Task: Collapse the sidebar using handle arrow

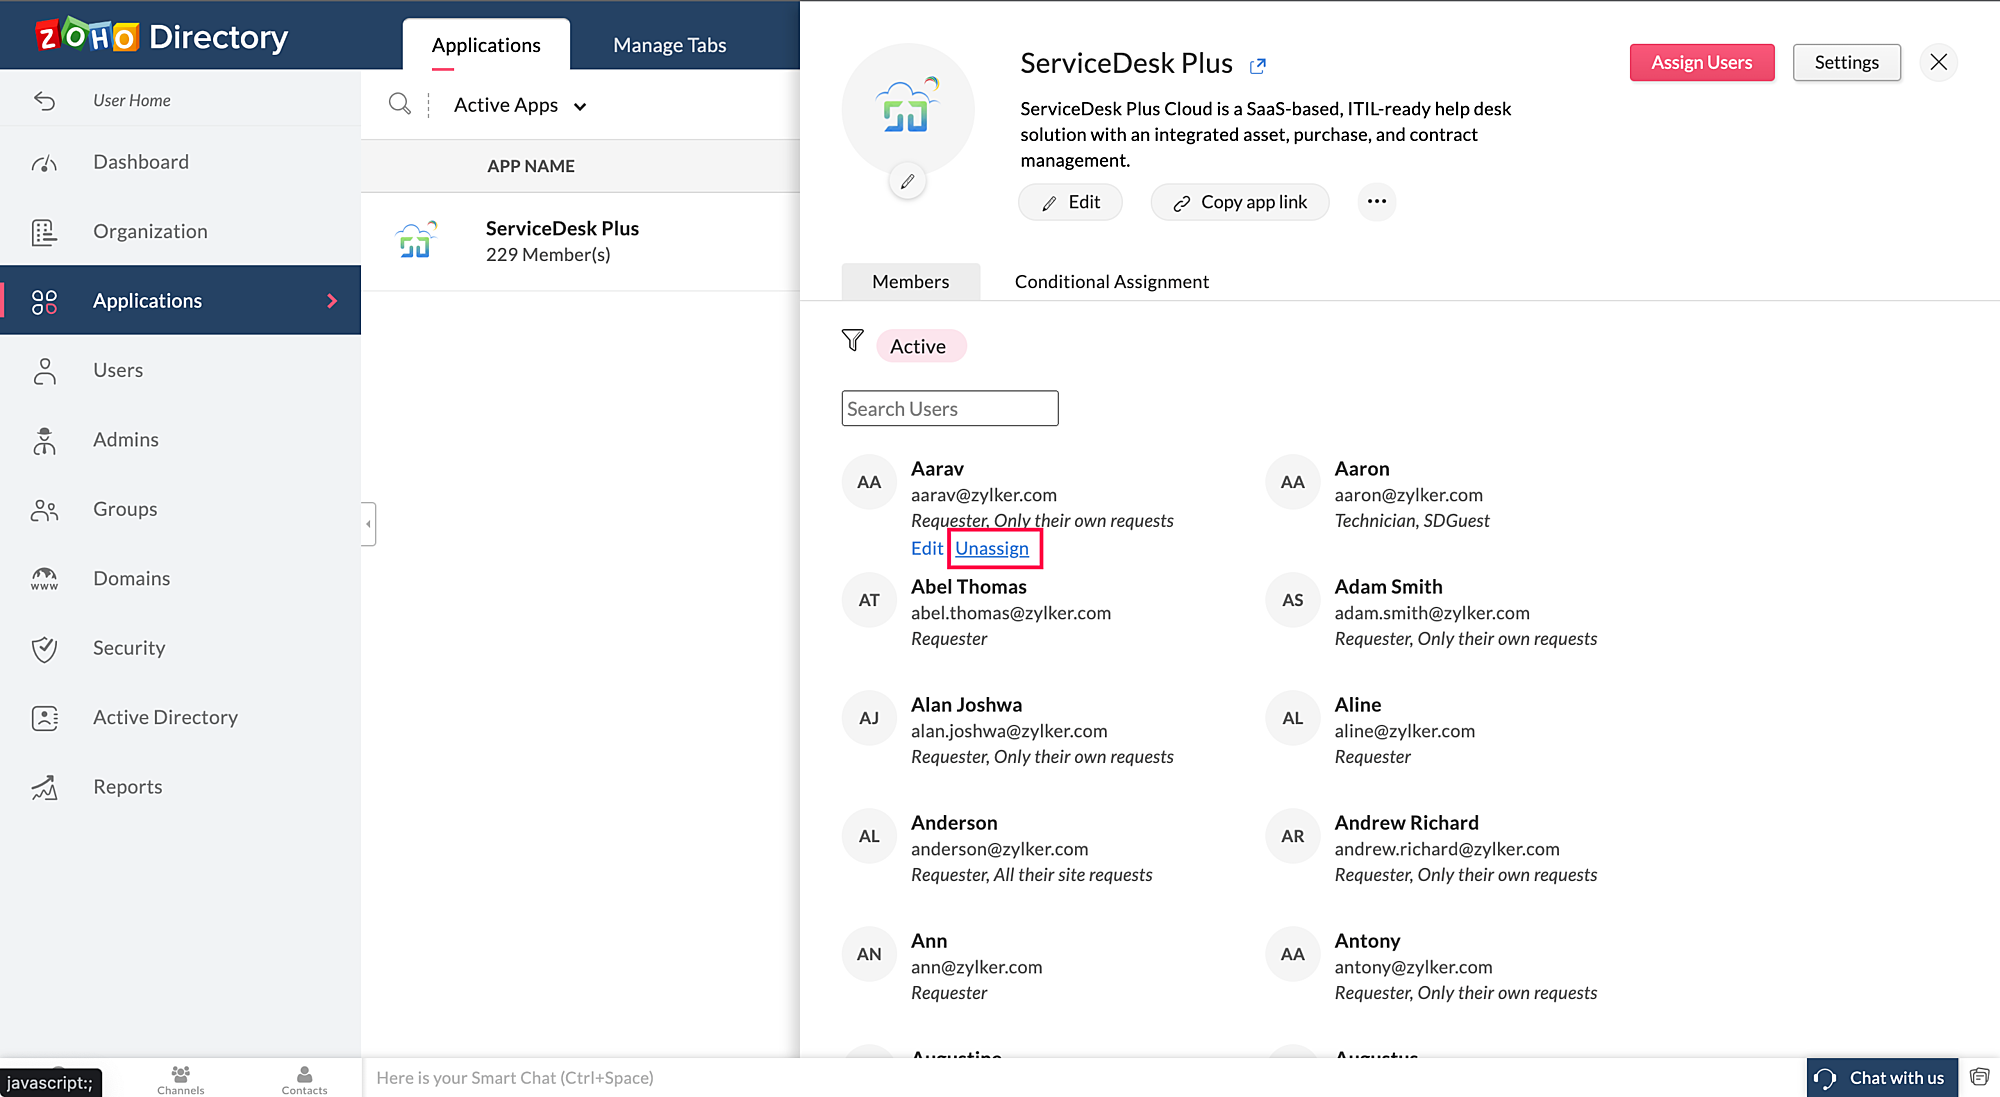Action: click(x=368, y=524)
